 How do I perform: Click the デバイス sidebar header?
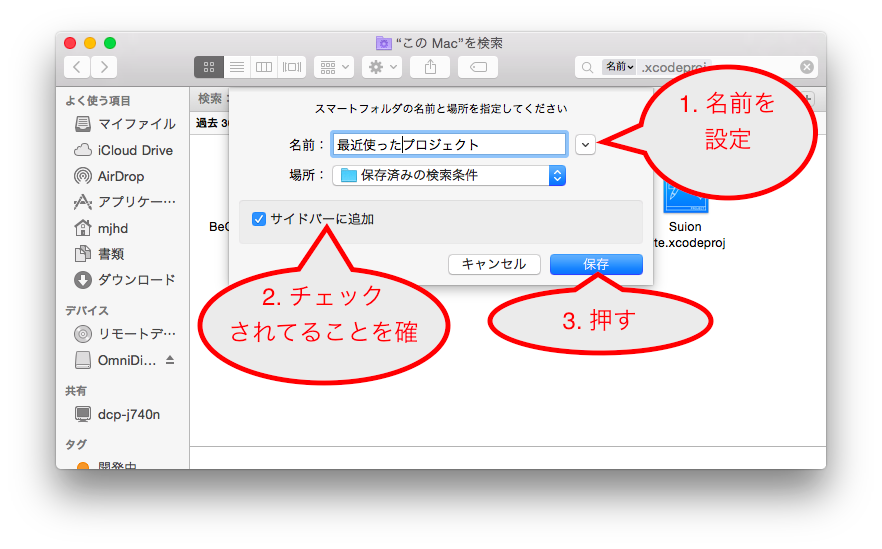pyautogui.click(x=87, y=310)
